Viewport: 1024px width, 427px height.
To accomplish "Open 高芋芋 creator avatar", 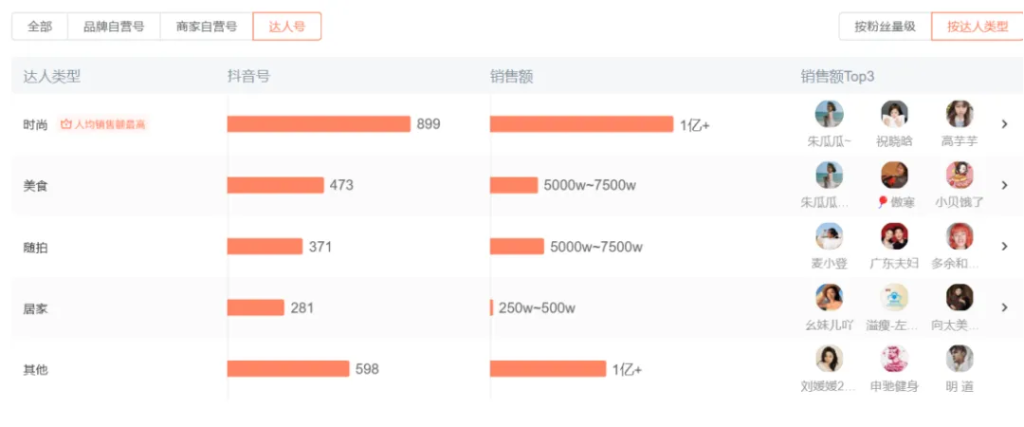I will [x=959, y=114].
